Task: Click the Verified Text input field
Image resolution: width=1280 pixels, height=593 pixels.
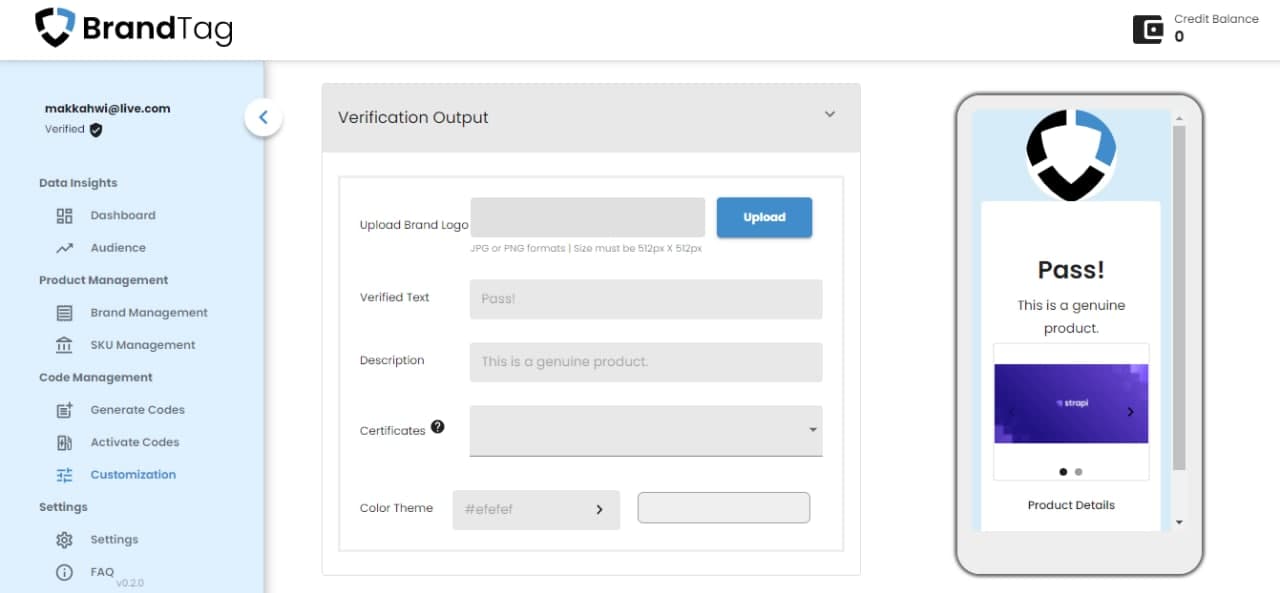Action: 646,299
